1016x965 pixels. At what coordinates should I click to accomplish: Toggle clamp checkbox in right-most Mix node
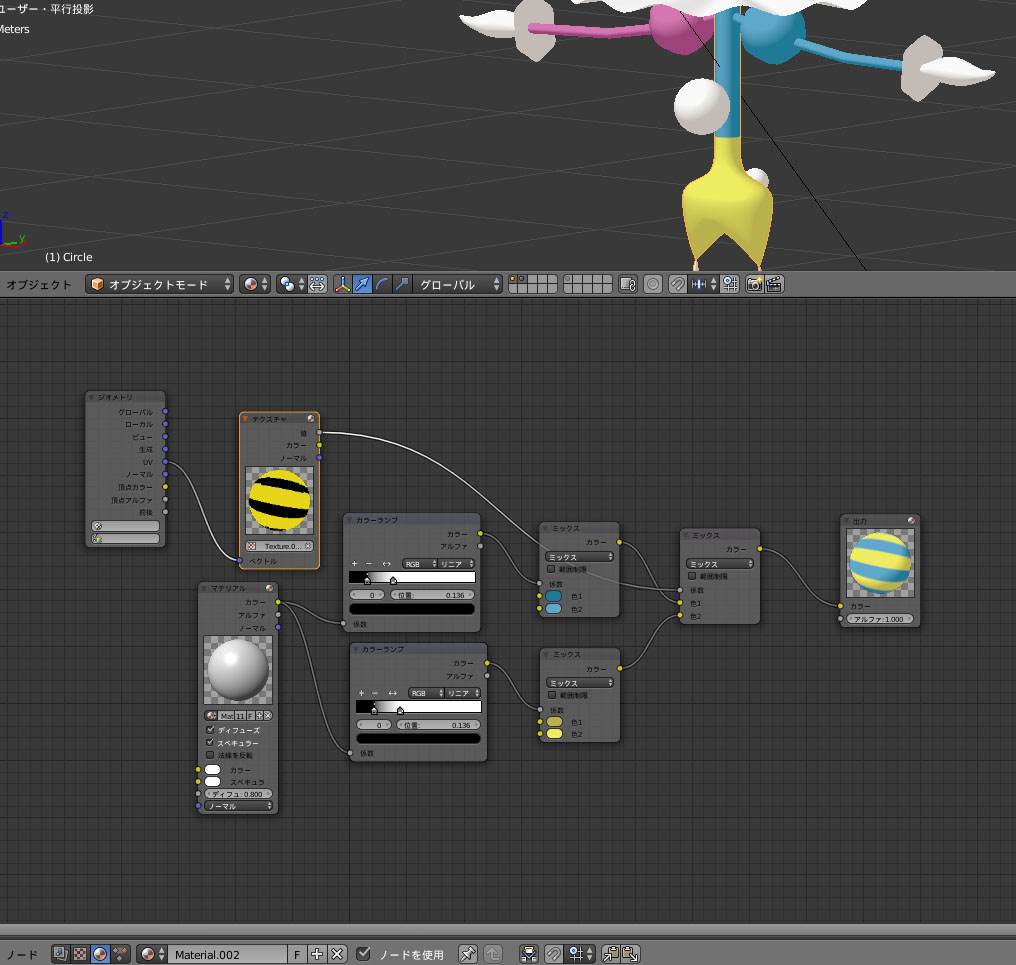coord(692,576)
